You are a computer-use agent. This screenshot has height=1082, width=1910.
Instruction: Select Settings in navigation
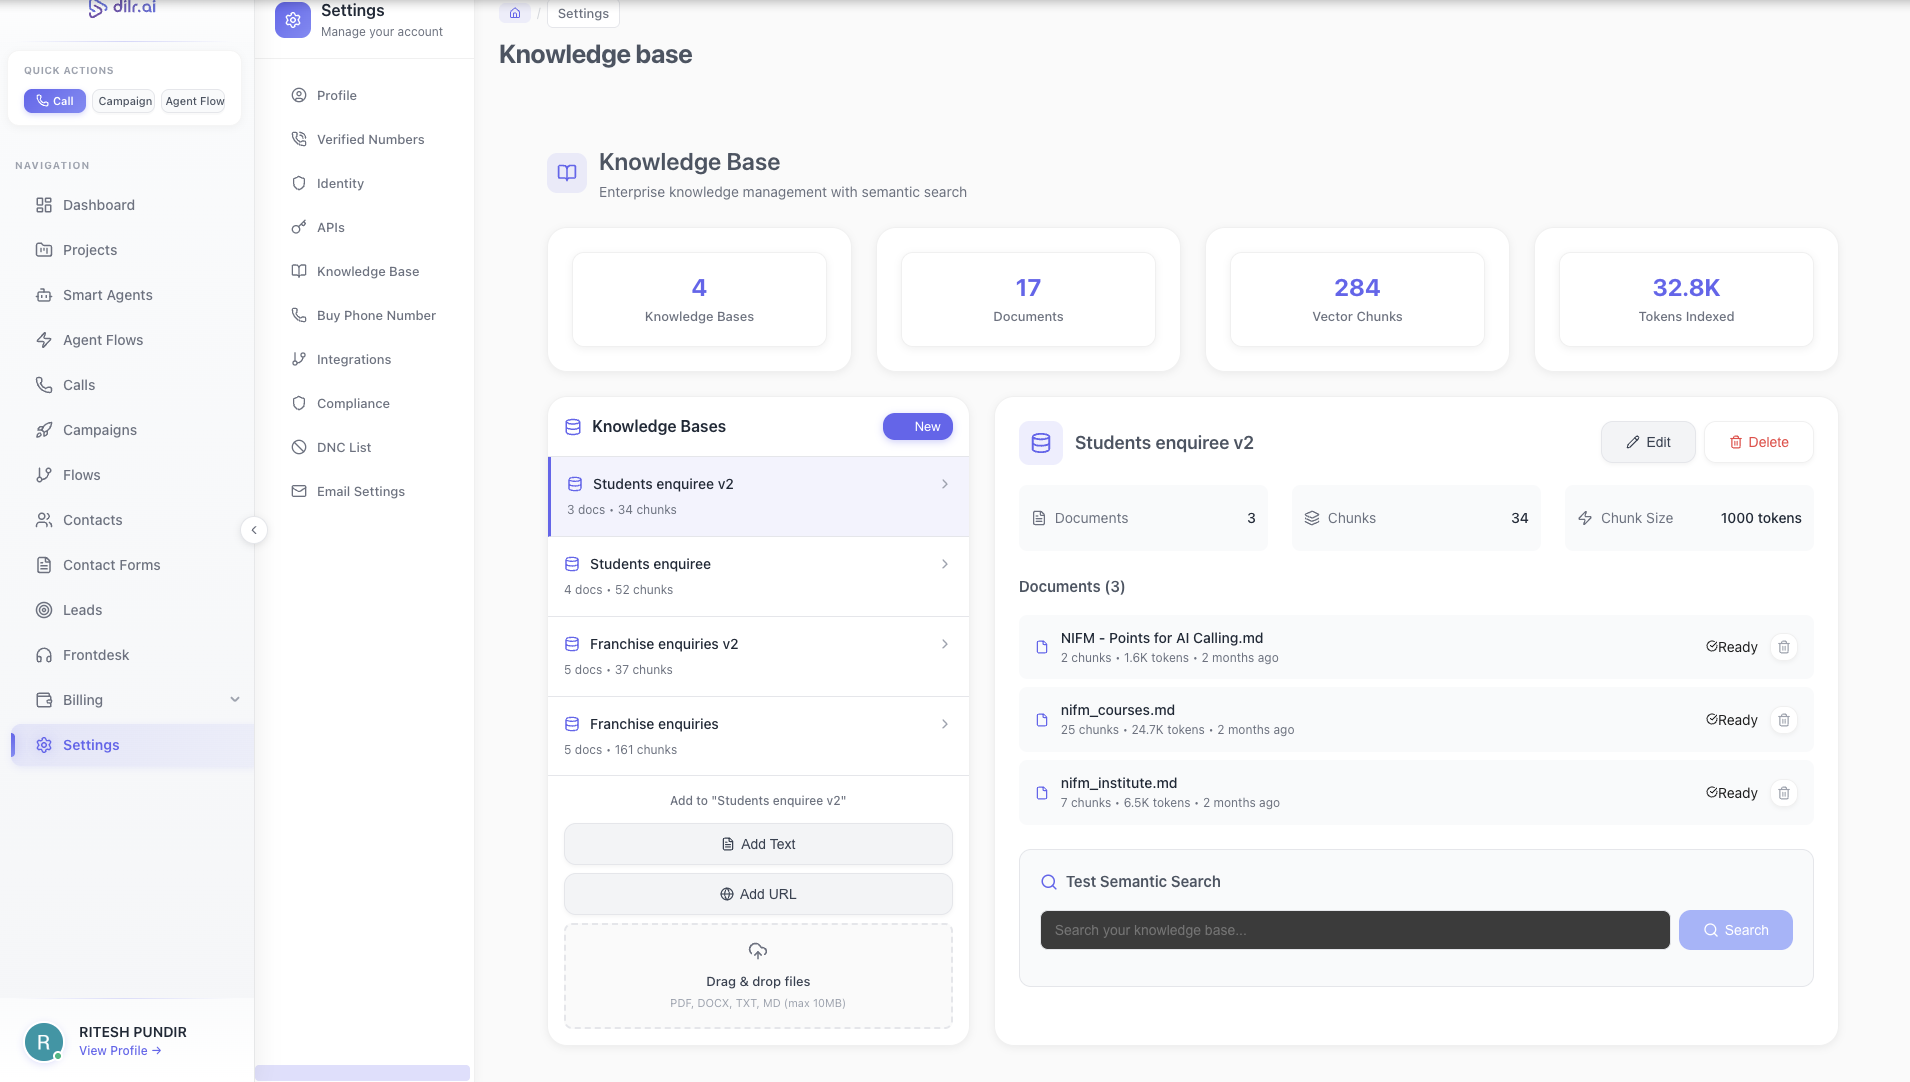coord(130,745)
